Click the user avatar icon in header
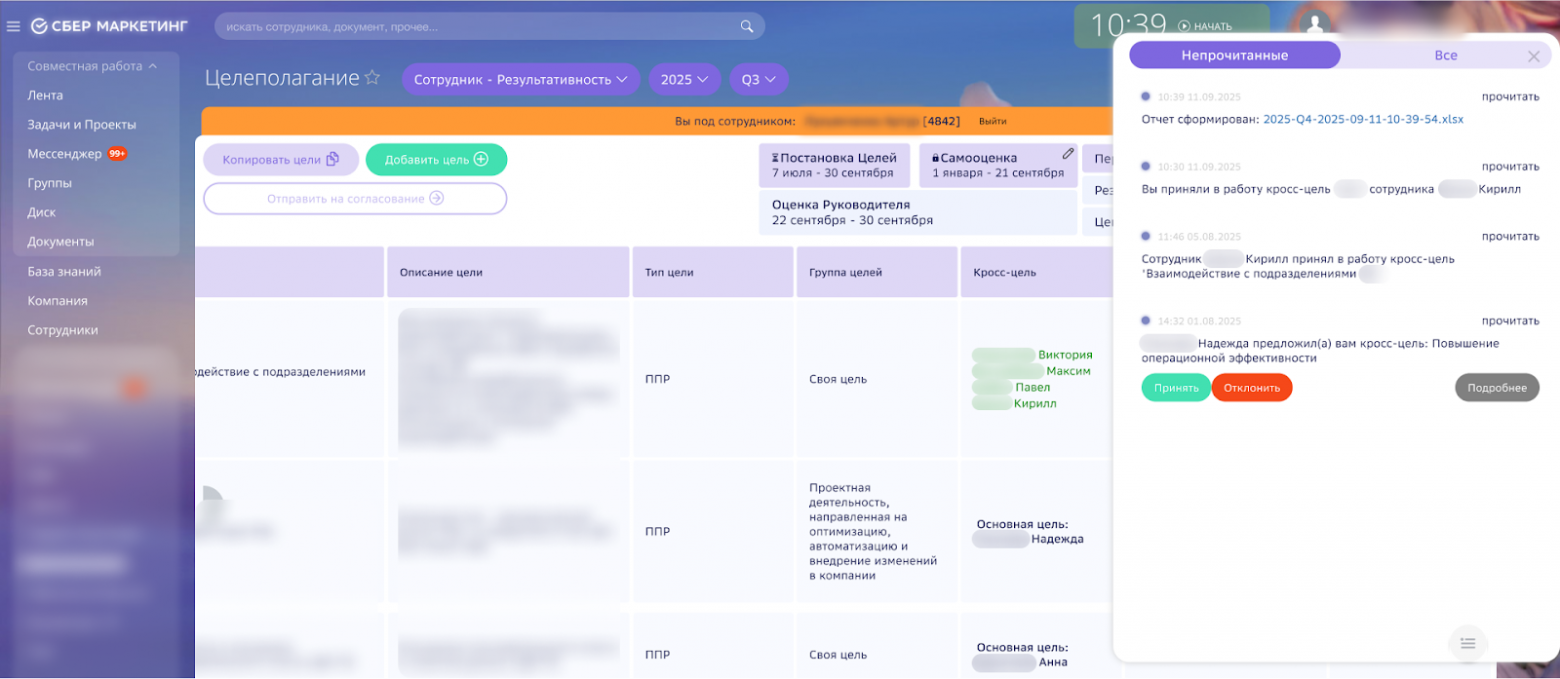 pos(1317,24)
